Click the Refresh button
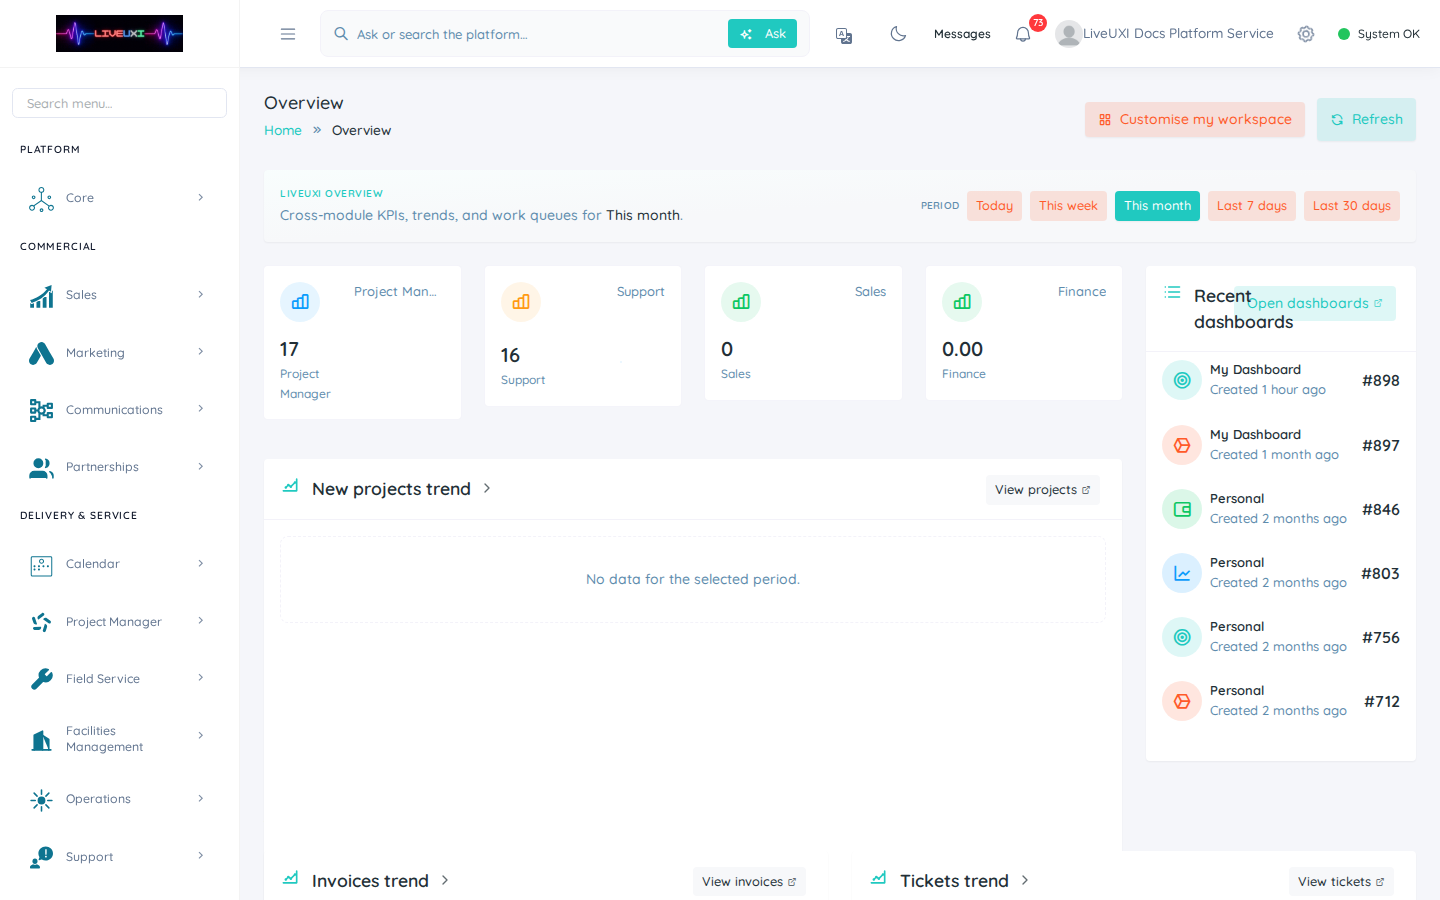 point(1366,120)
